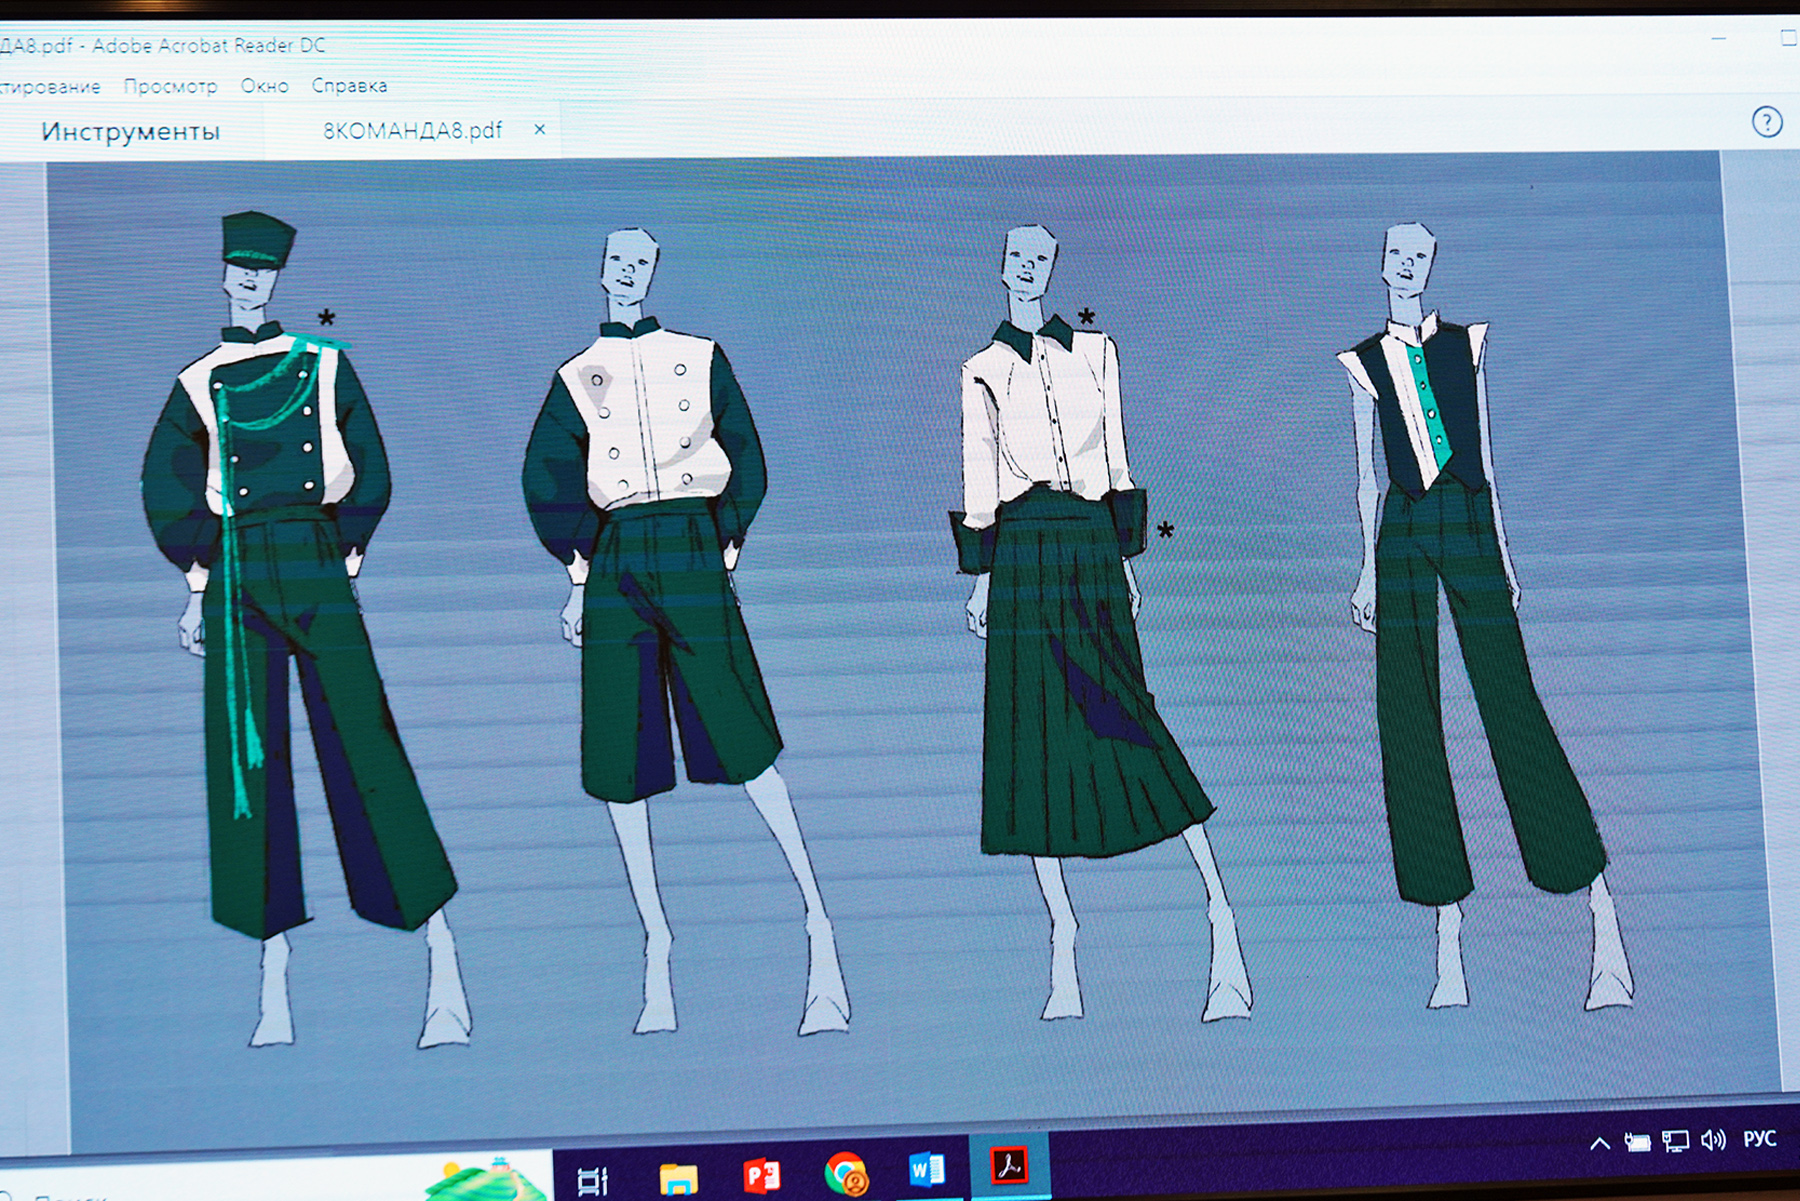Click the Adobe Acrobat Reader taskbar icon
This screenshot has height=1201, width=1800.
pos(1009,1166)
